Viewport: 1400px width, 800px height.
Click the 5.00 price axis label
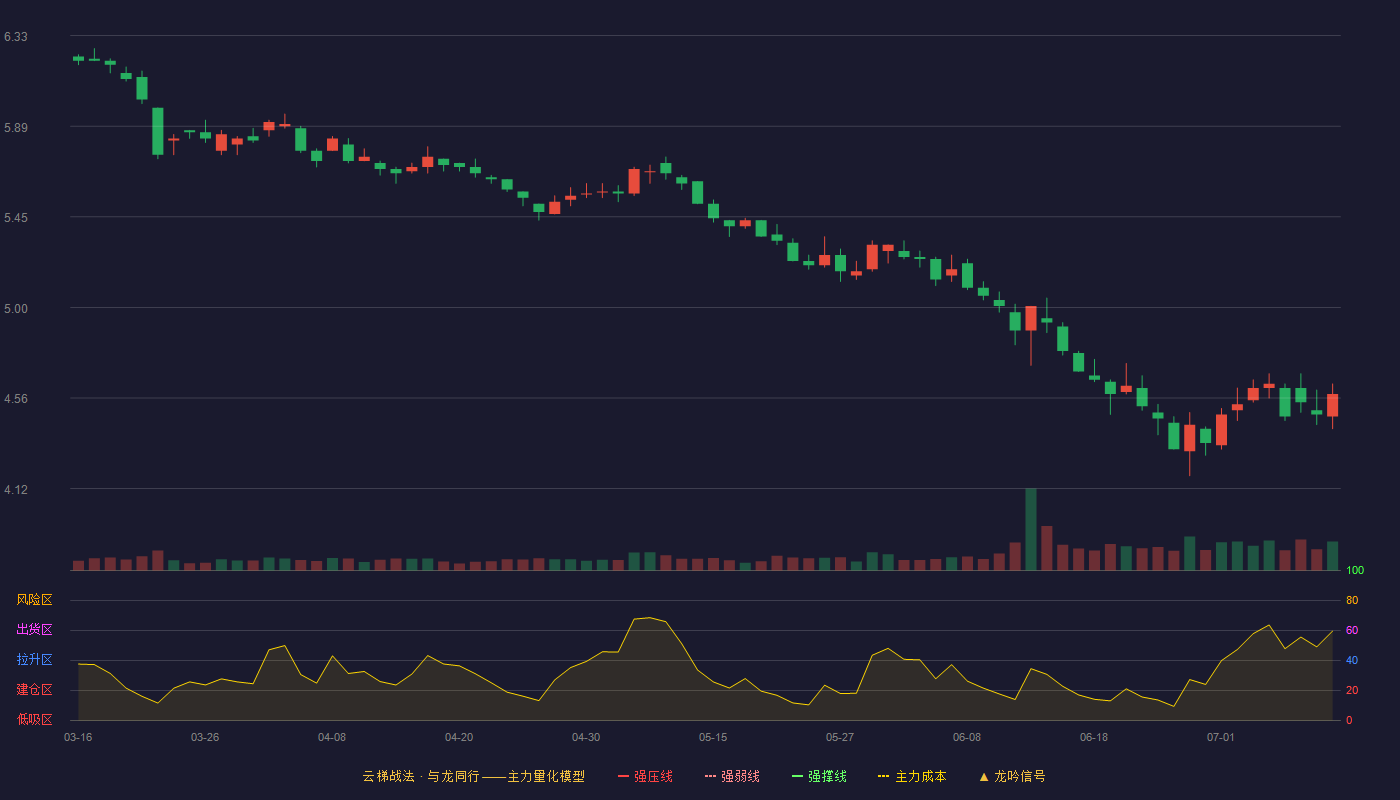16,309
